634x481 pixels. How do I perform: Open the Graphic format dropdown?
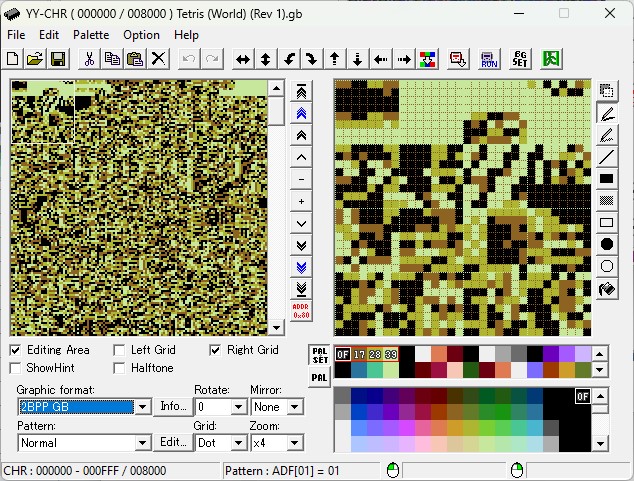[142, 407]
